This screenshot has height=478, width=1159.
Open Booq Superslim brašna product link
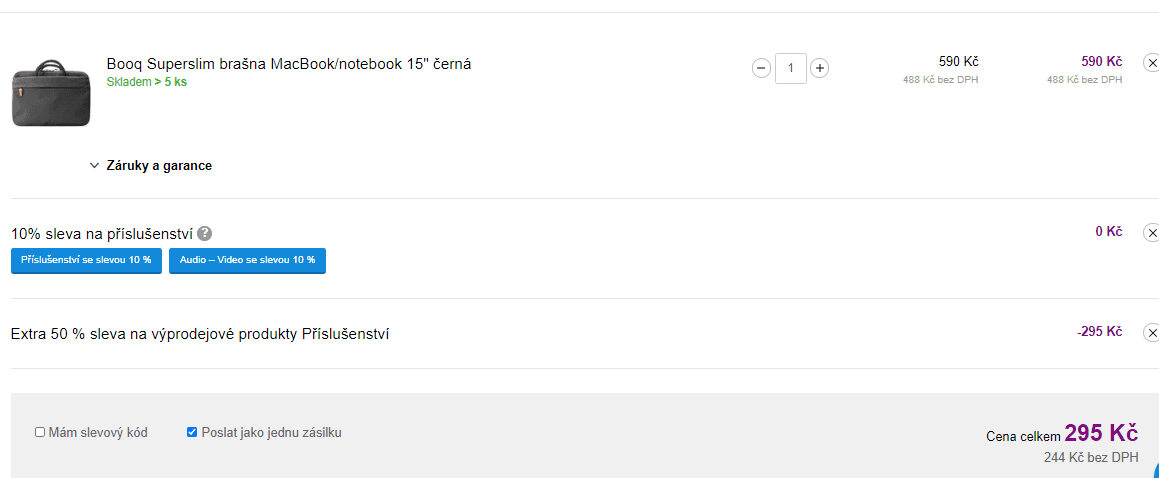[x=289, y=64]
